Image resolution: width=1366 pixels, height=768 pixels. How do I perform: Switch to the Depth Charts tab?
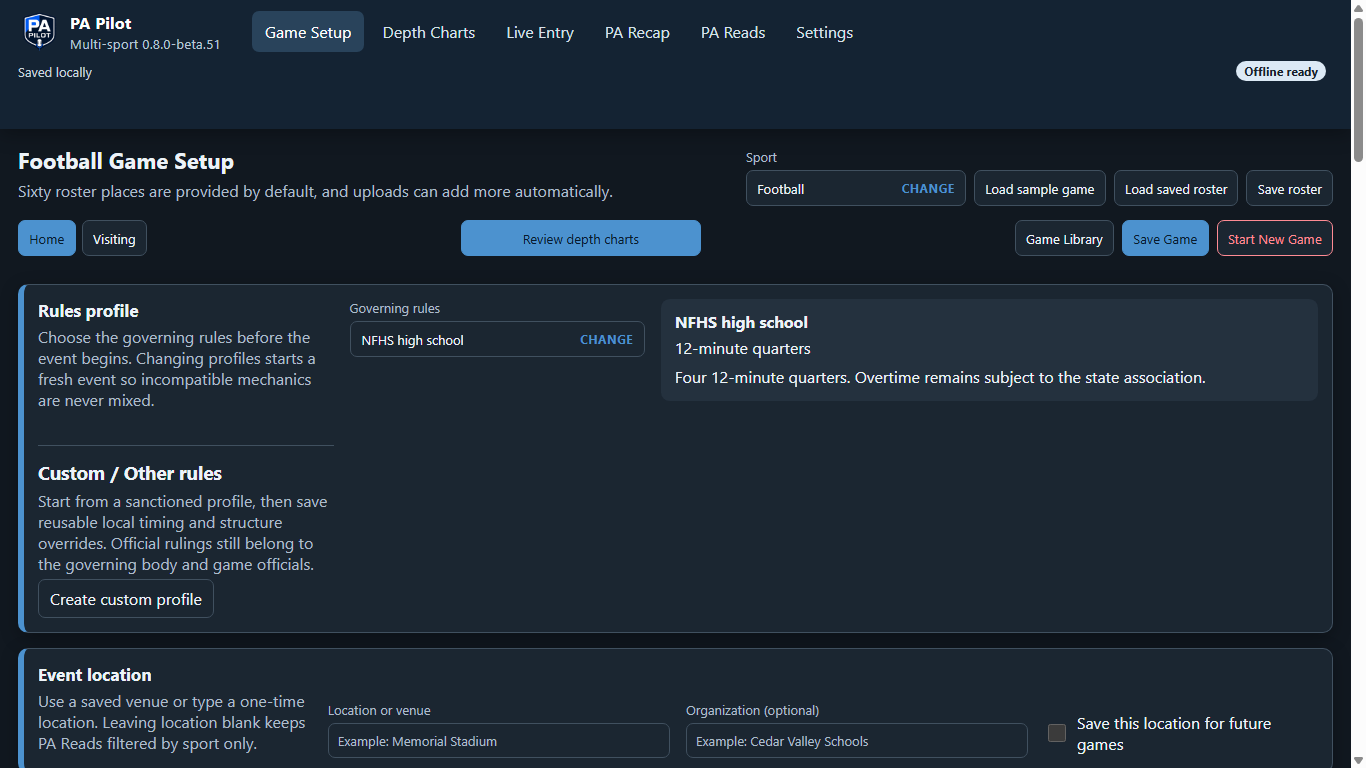pyautogui.click(x=429, y=32)
